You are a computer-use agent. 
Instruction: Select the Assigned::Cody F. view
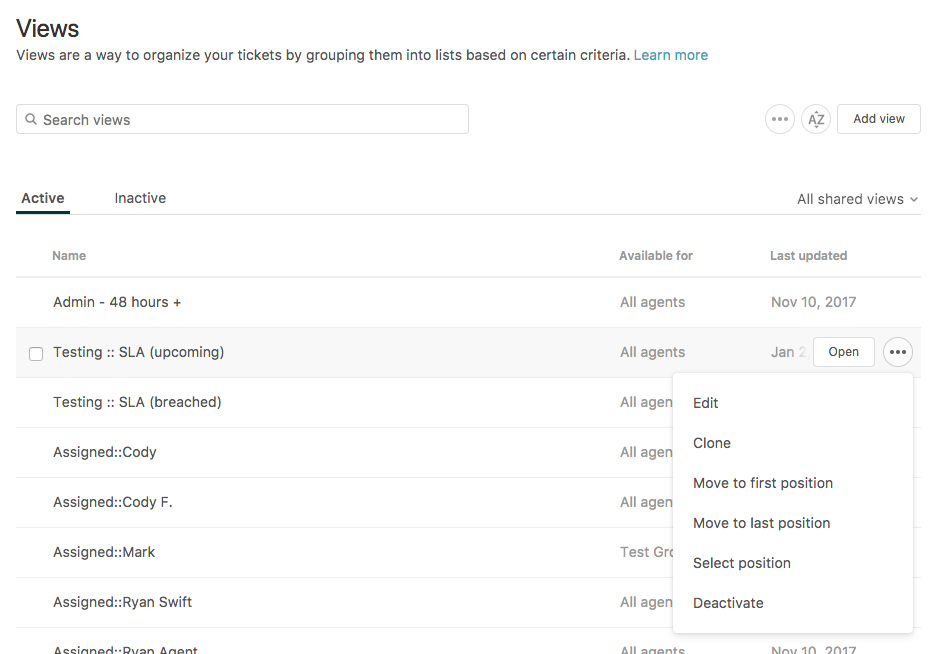pos(113,502)
